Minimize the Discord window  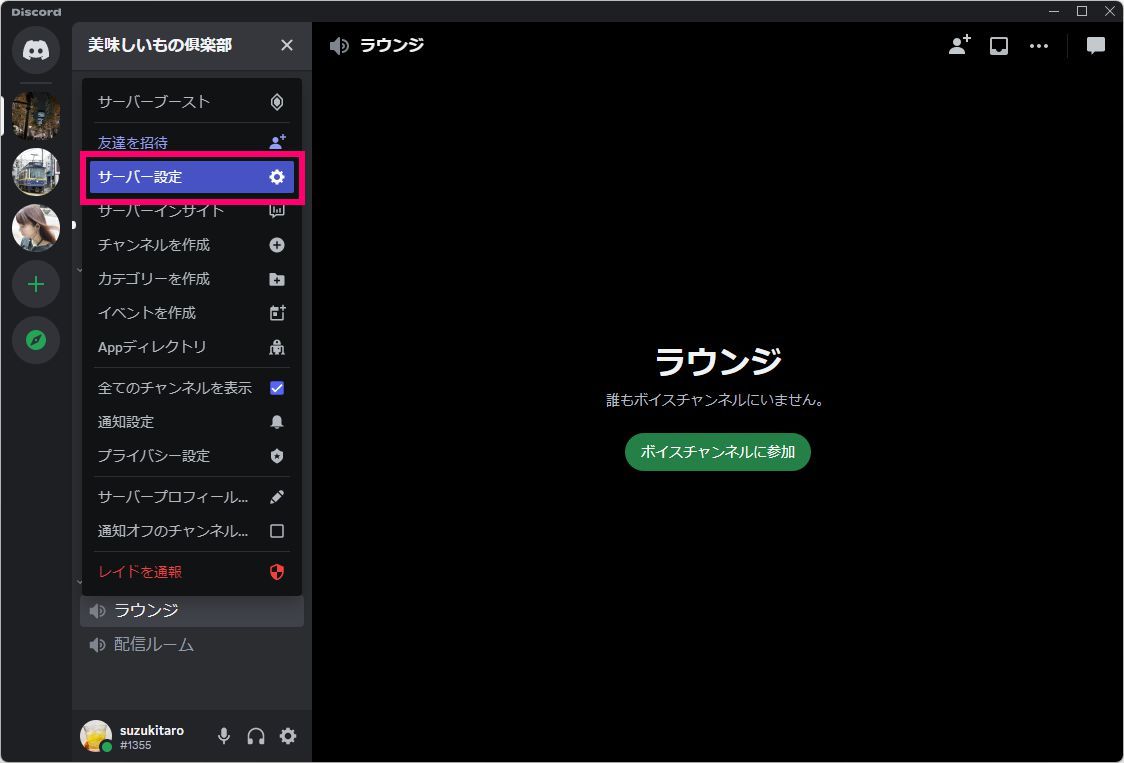pyautogui.click(x=1054, y=11)
